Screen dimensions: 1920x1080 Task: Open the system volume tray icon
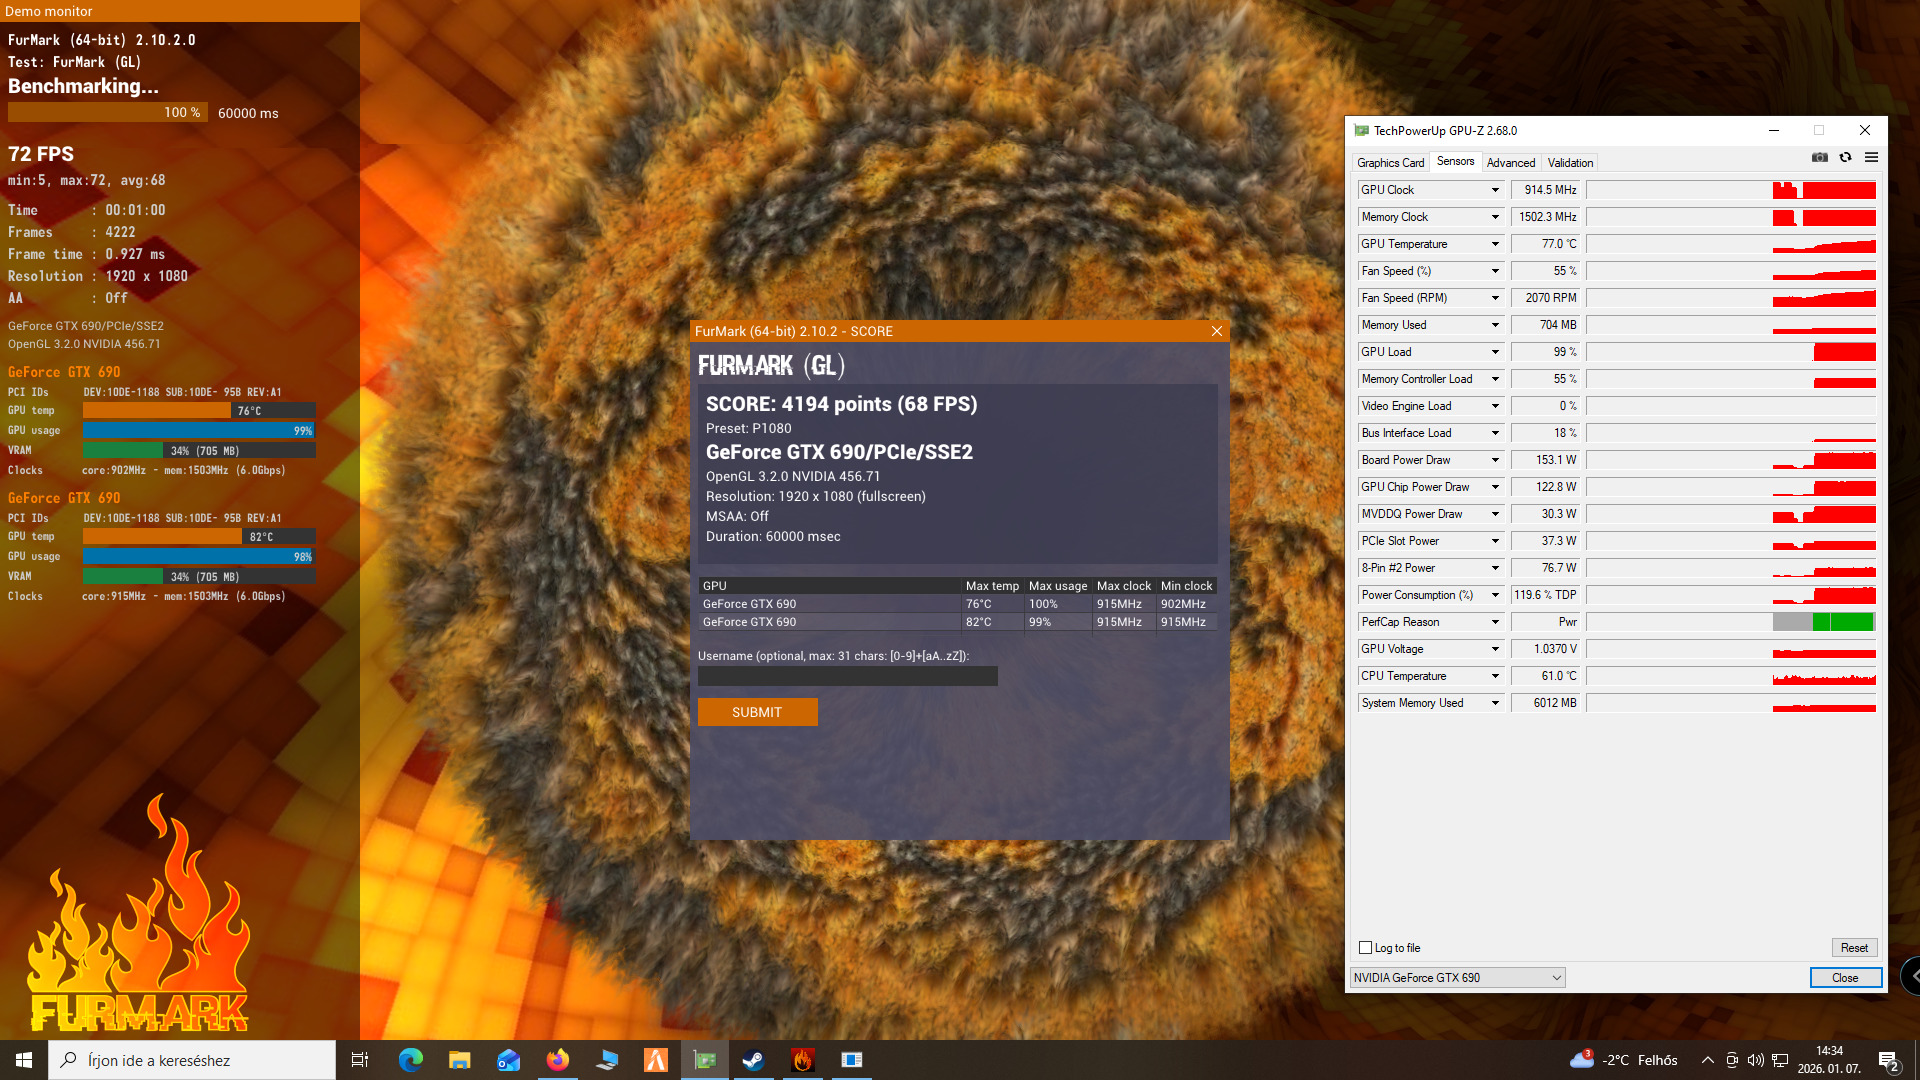pyautogui.click(x=1756, y=1060)
